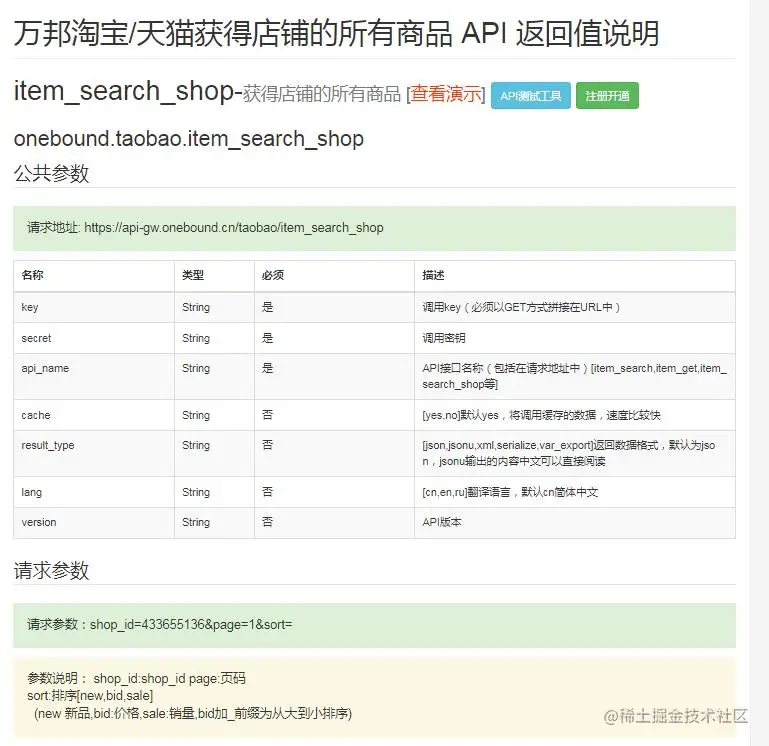Image resolution: width=769 pixels, height=746 pixels.
Task: Click the 参数说明 shop_id page:页码 line
Action: pos(136,678)
